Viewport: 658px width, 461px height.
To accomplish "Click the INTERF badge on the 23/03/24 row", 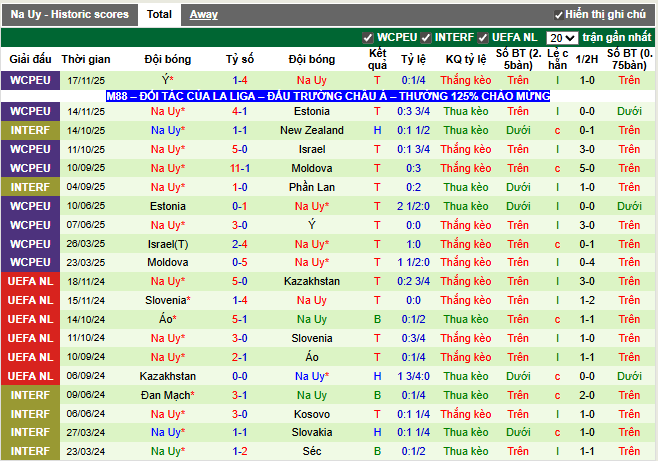I will click(30, 452).
